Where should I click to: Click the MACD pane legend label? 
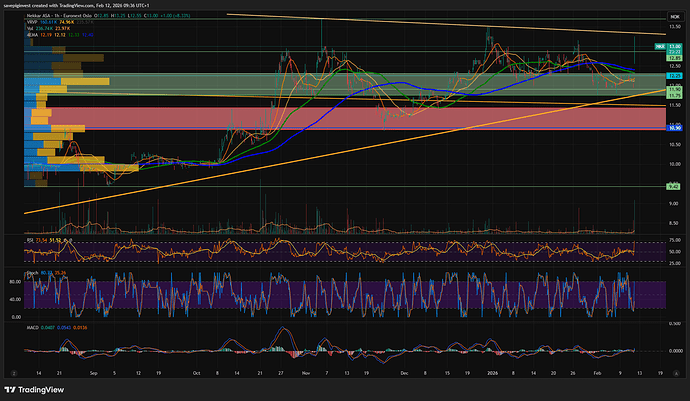31,326
